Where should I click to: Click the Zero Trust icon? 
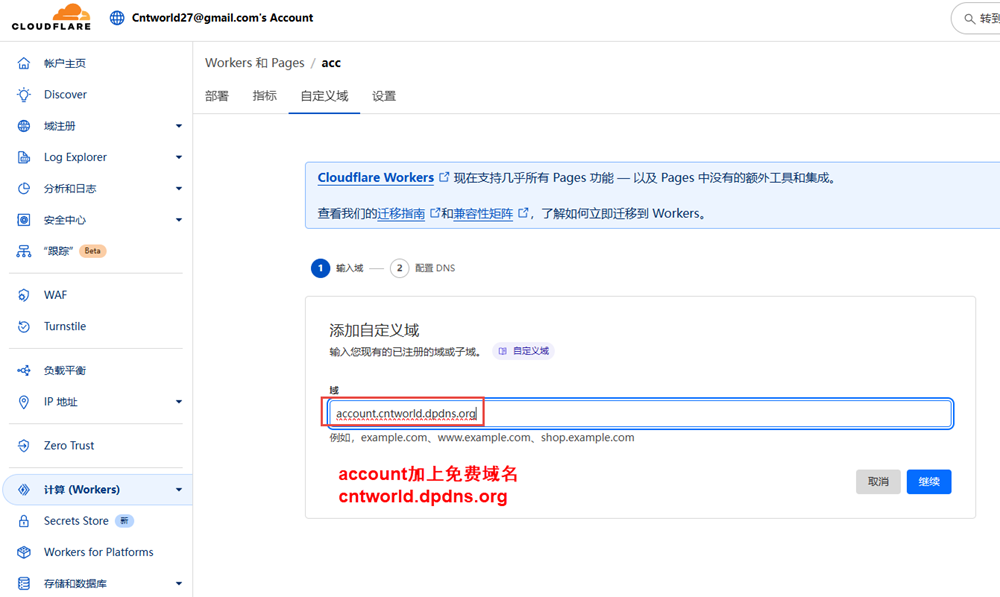[24, 446]
